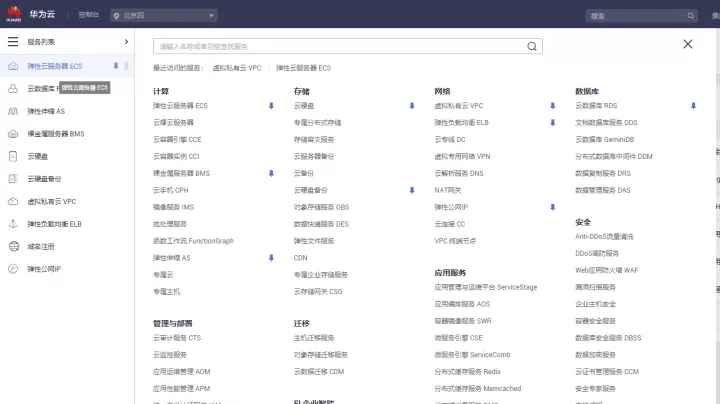Open 对象存储服务 OBS service
This screenshot has height=404, width=720.
pos(321,207)
